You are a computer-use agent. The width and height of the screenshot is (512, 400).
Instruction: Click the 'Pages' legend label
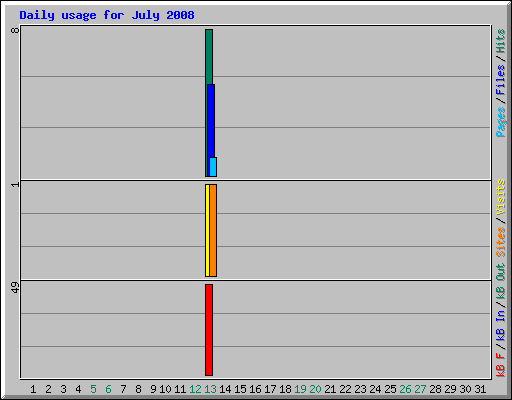pyautogui.click(x=500, y=122)
